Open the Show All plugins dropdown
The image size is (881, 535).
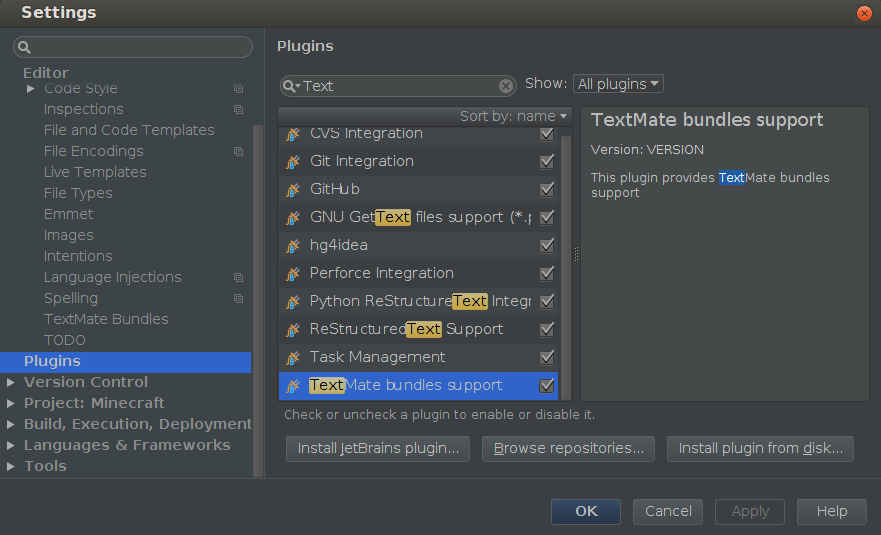pyautogui.click(x=618, y=84)
